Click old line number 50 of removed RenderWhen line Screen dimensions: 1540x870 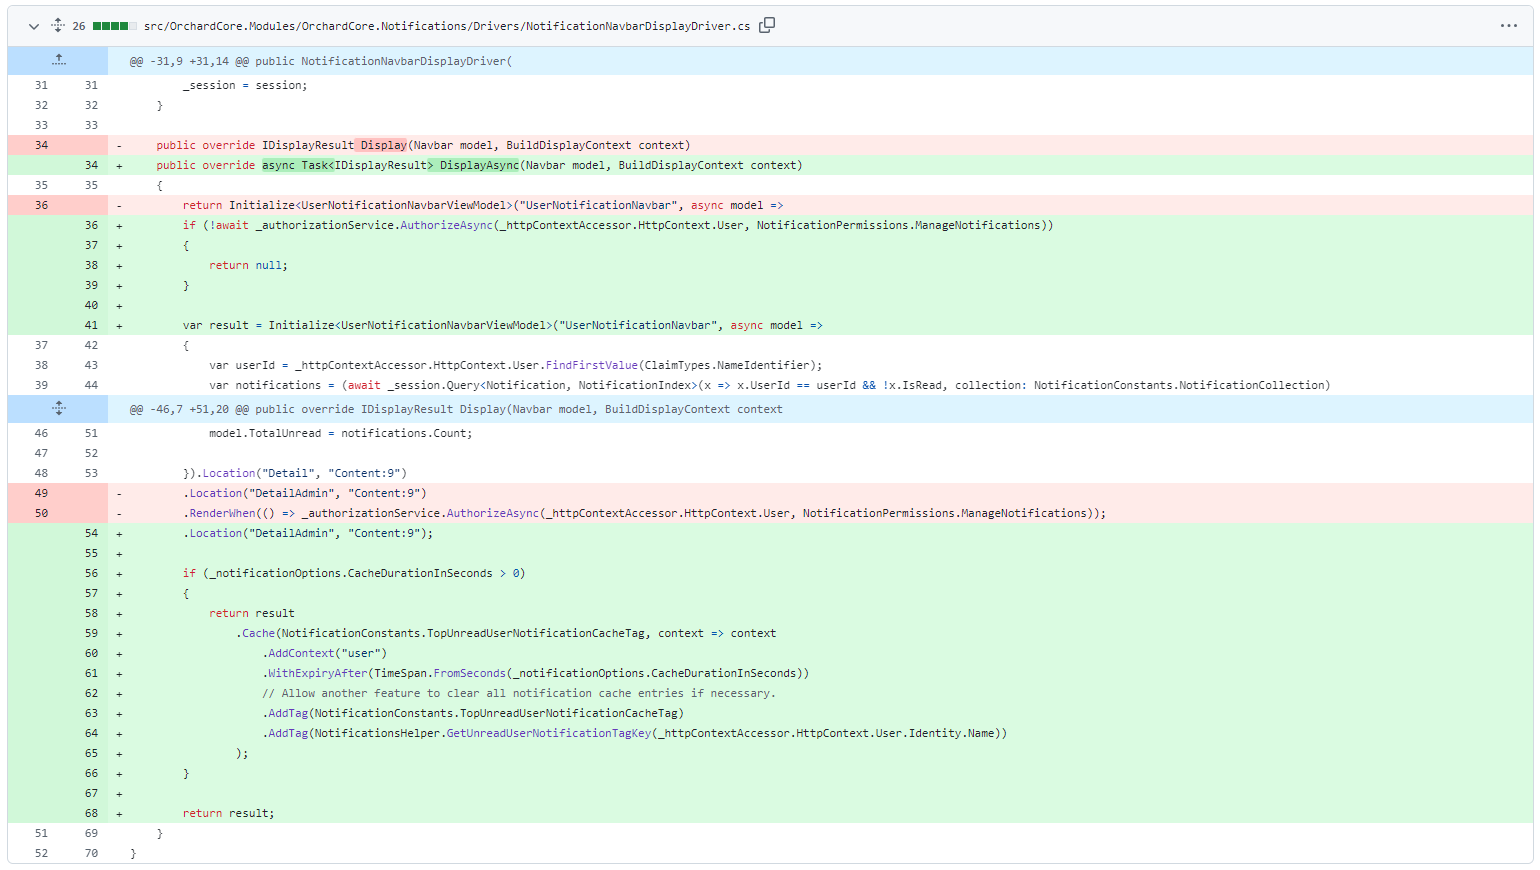[41, 513]
